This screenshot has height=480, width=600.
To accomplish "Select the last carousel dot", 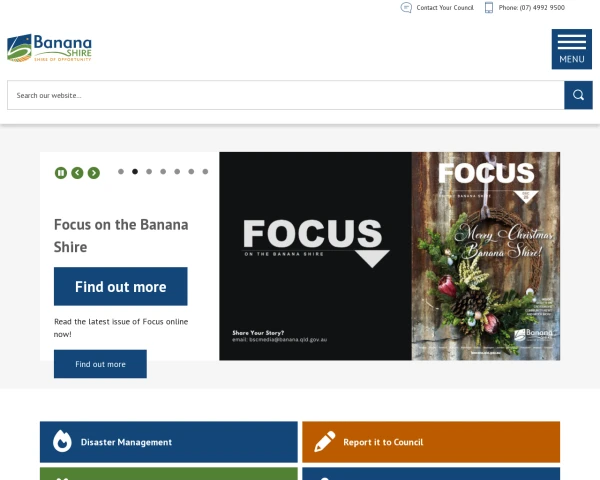I will [205, 171].
